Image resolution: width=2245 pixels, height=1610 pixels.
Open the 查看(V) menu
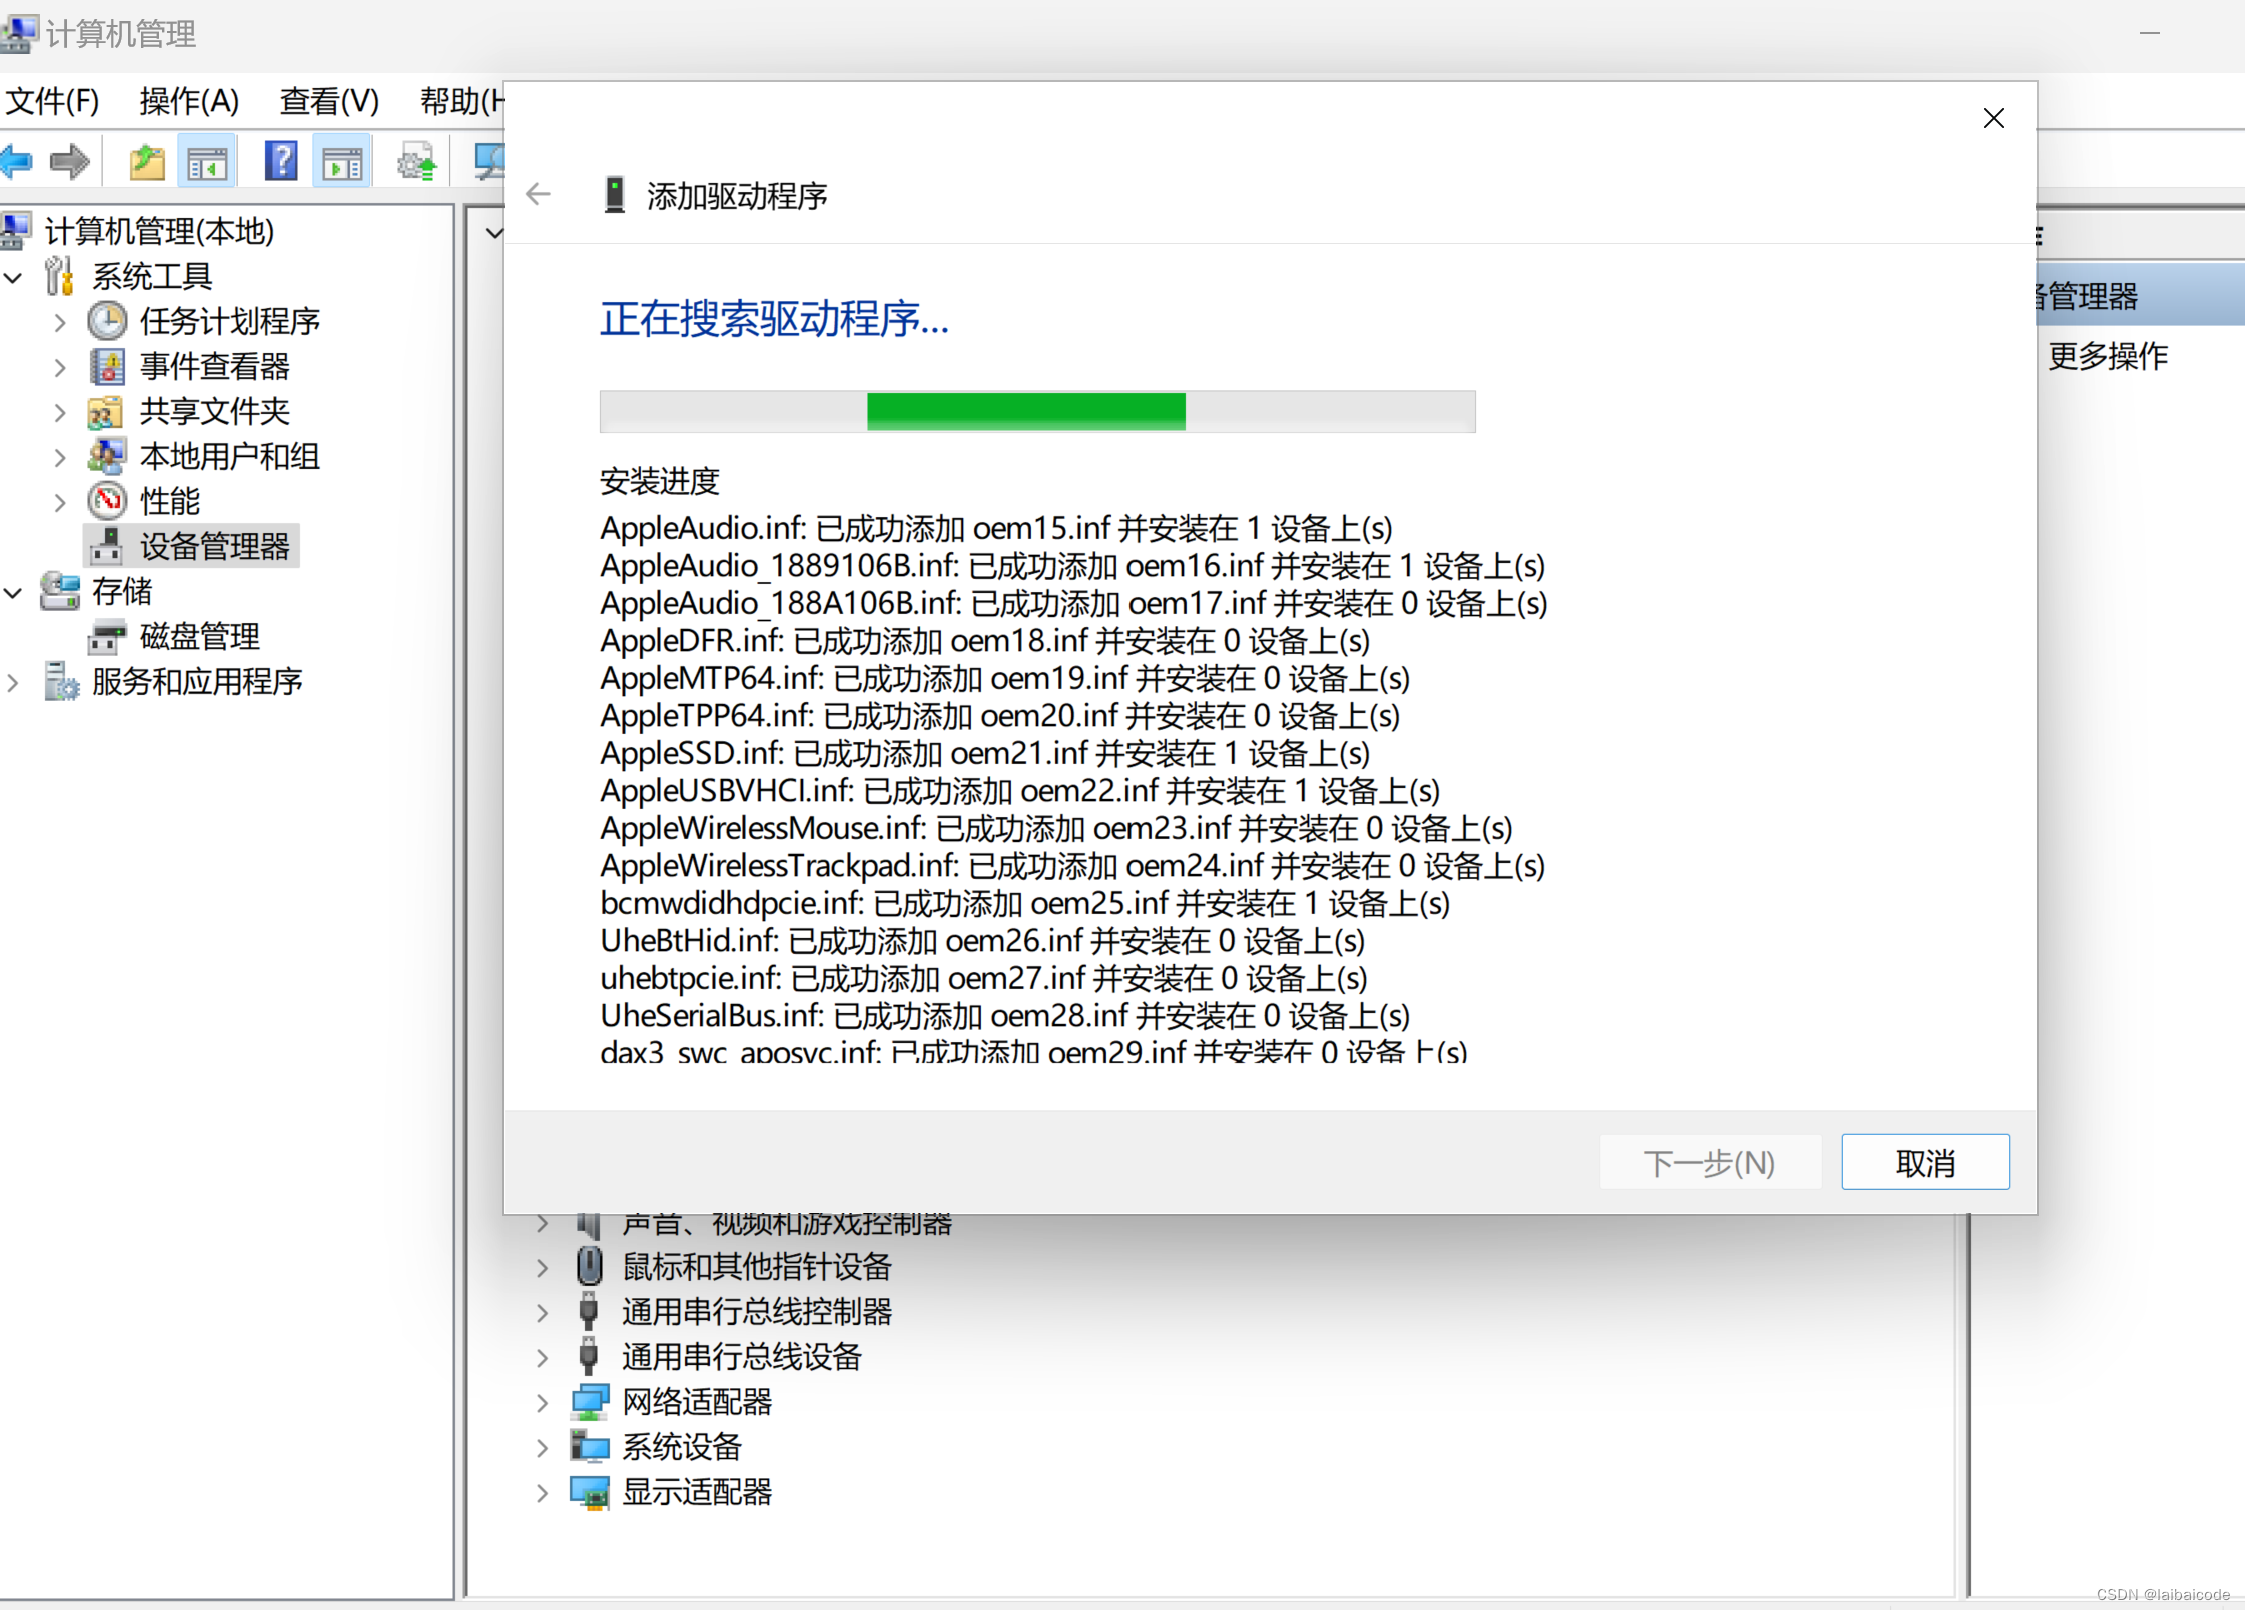point(329,101)
